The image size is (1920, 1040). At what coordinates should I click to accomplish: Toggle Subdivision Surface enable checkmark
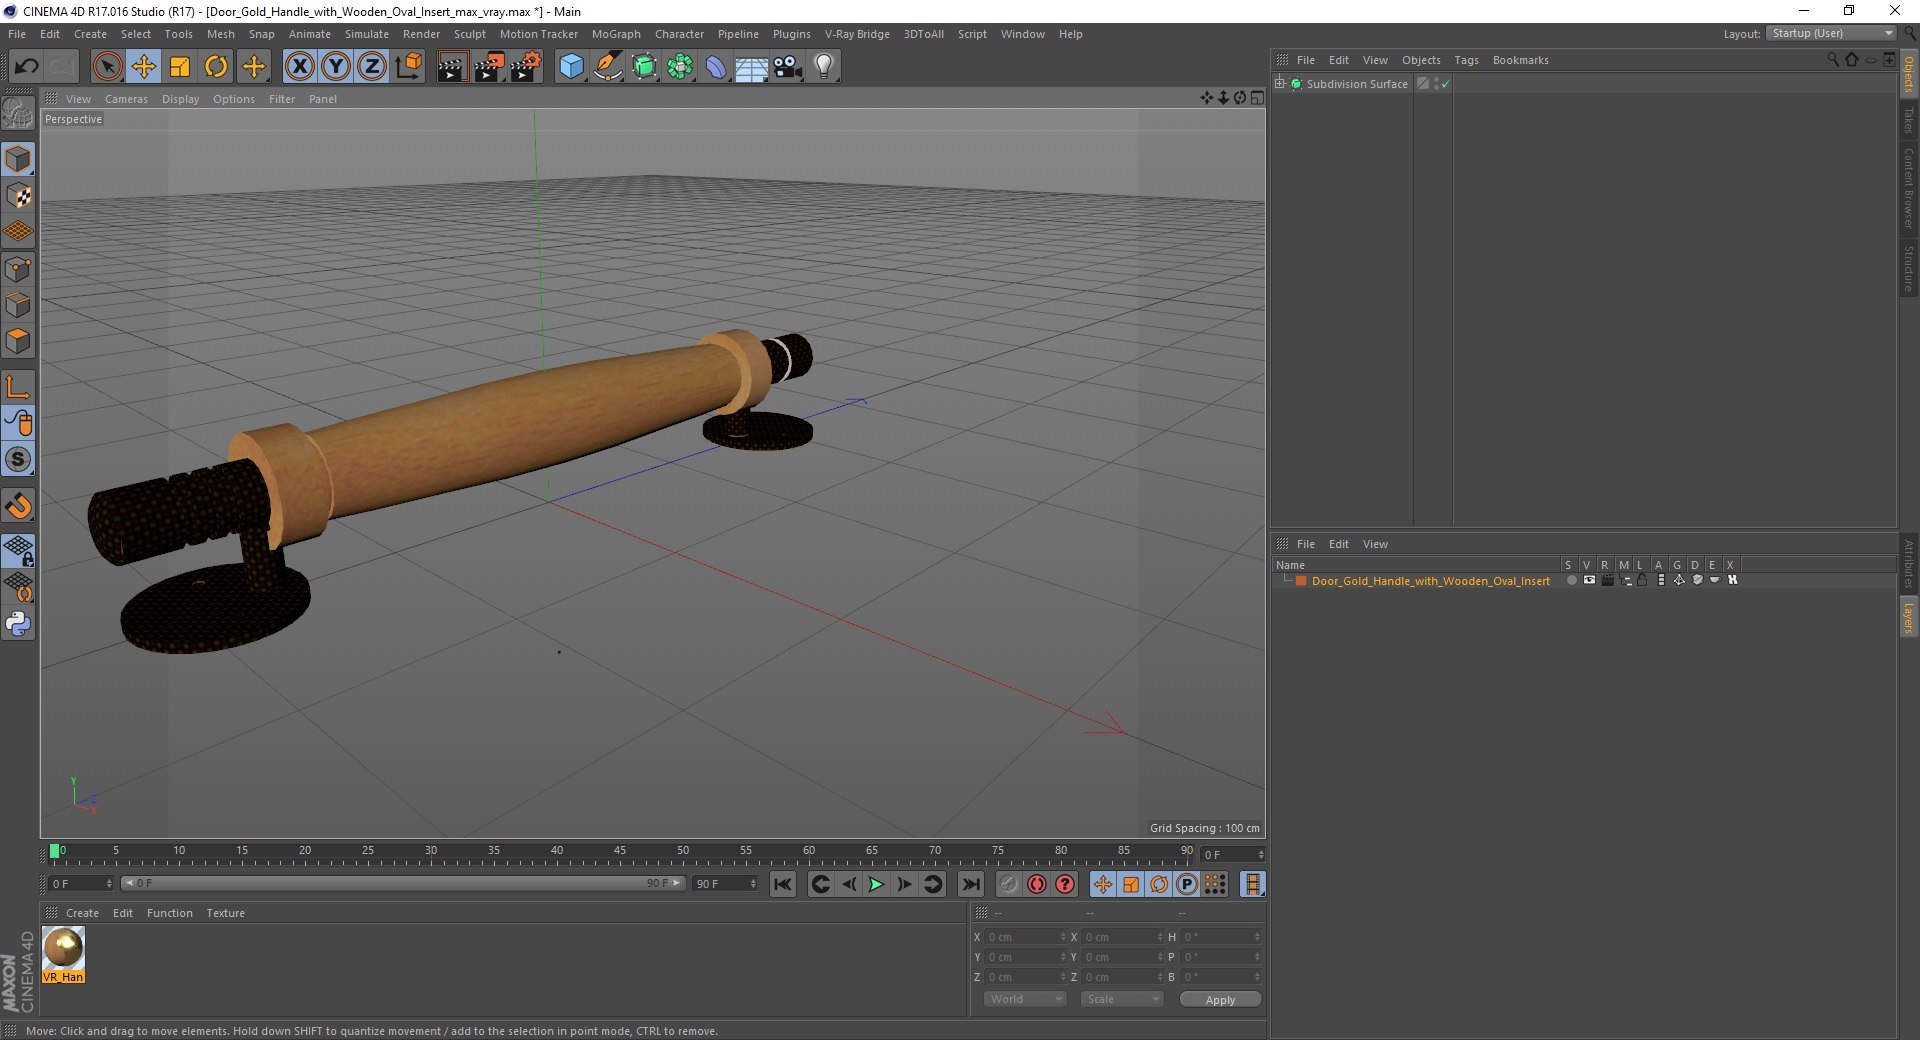1445,84
